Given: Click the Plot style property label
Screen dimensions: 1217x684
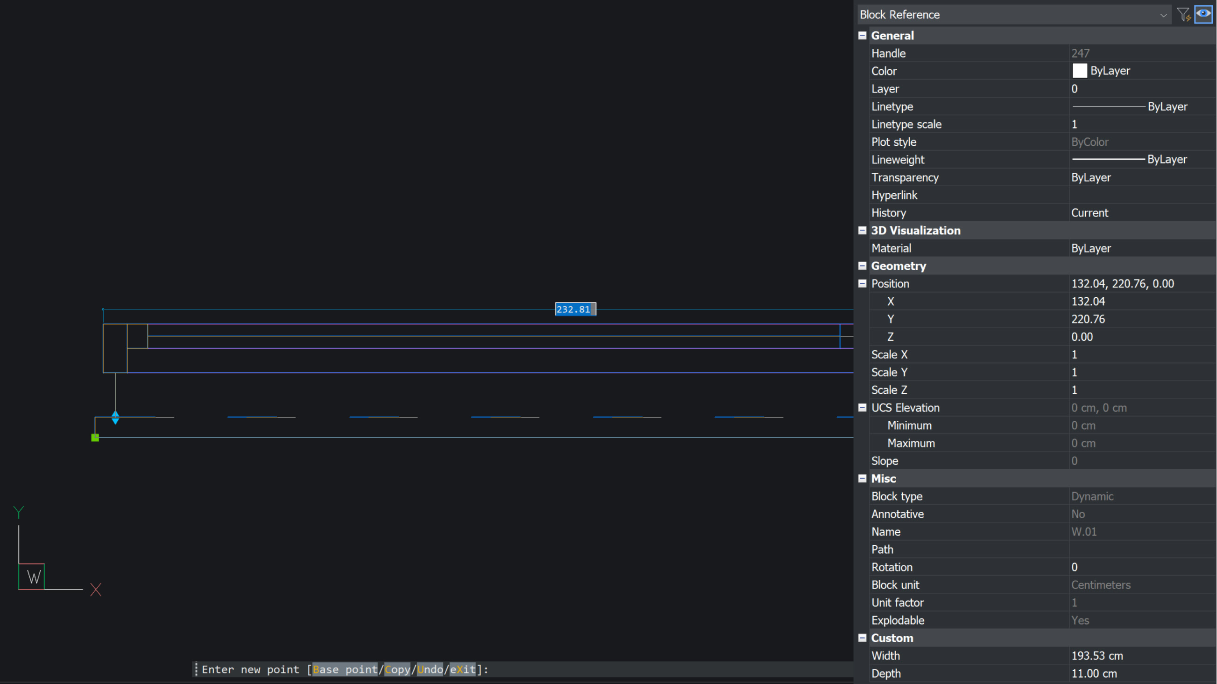Looking at the screenshot, I should pos(894,142).
